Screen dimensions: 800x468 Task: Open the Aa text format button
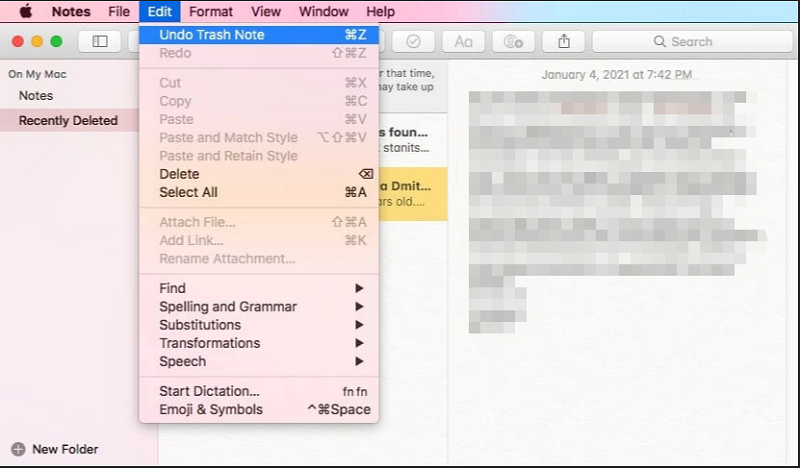(463, 41)
